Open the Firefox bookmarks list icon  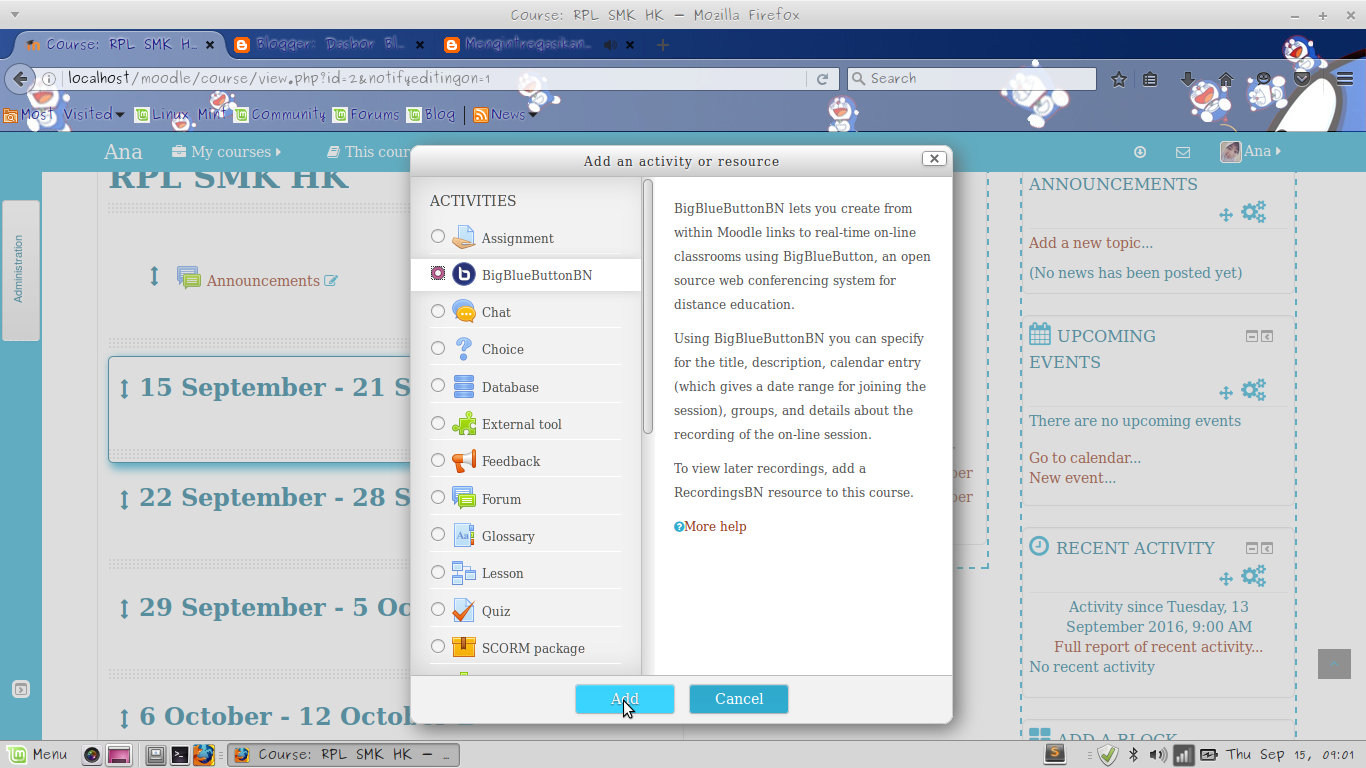click(1151, 79)
